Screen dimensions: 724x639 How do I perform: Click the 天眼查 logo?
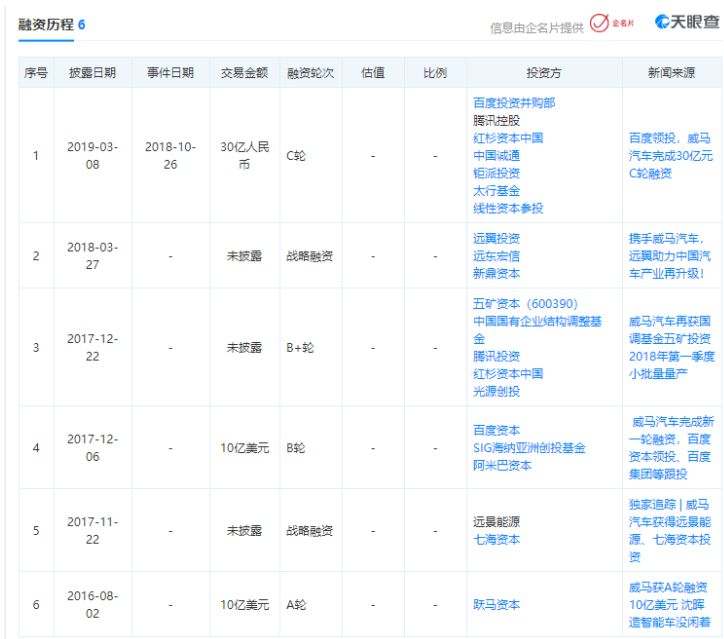687,21
